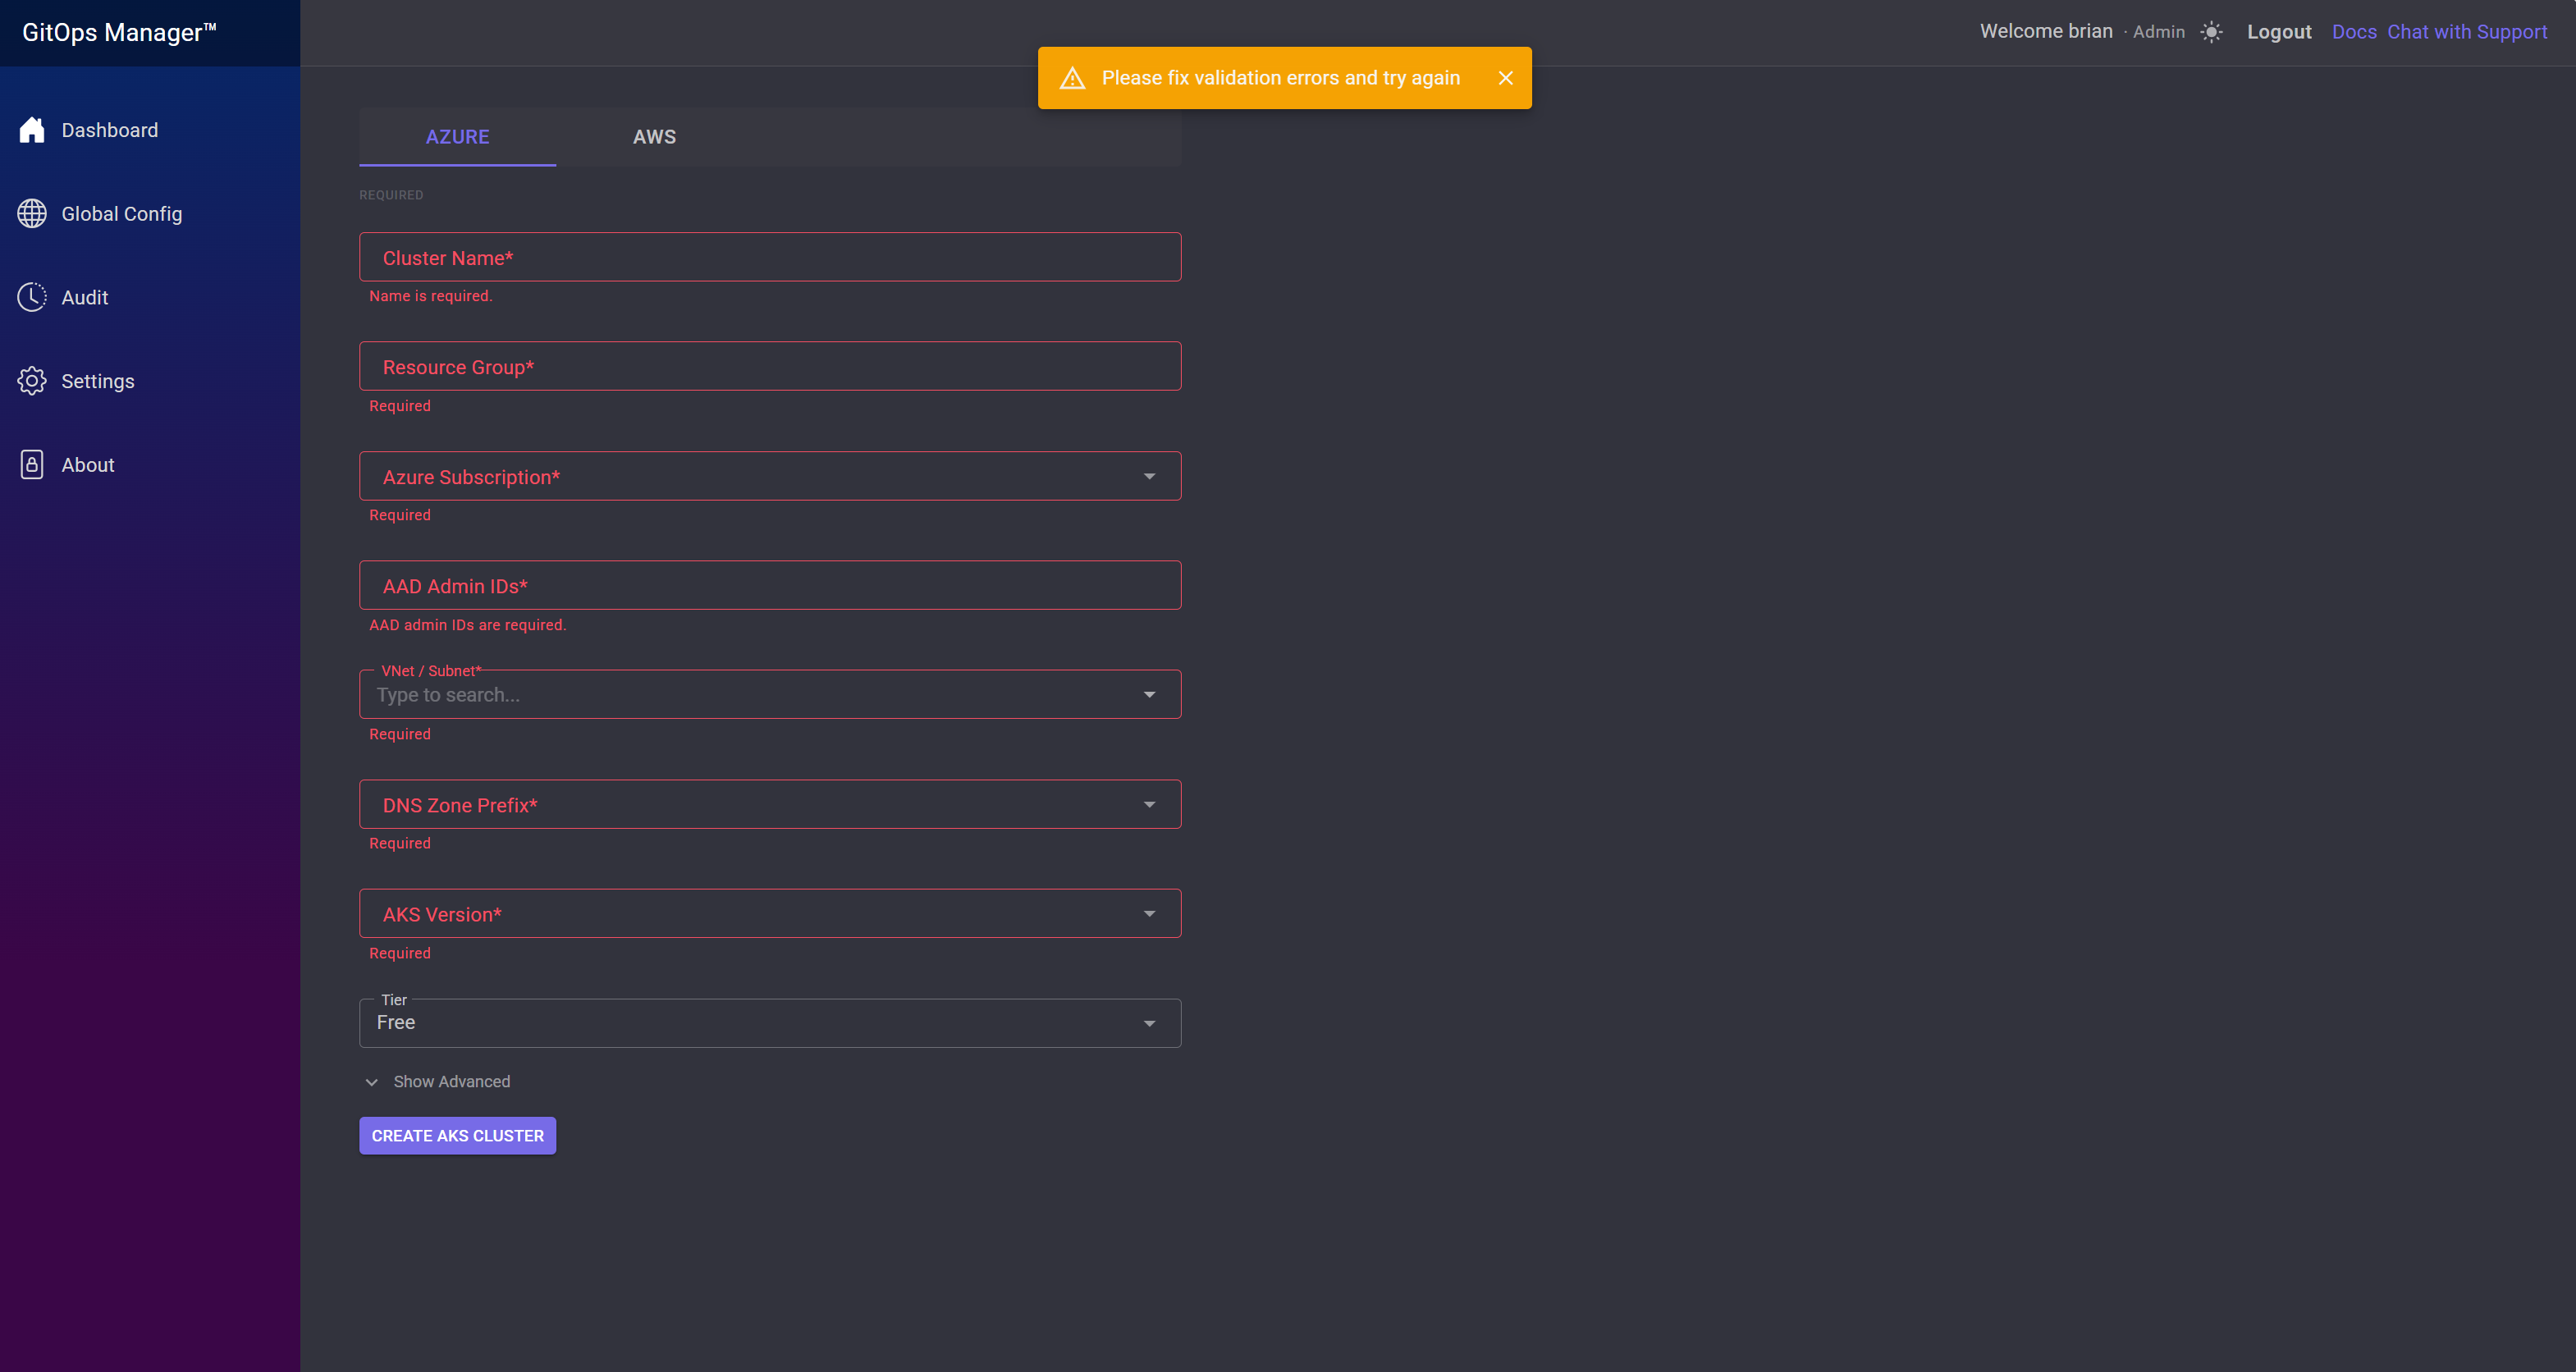The width and height of the screenshot is (2576, 1372).
Task: Click the Audit clock icon
Action: pyautogui.click(x=32, y=297)
